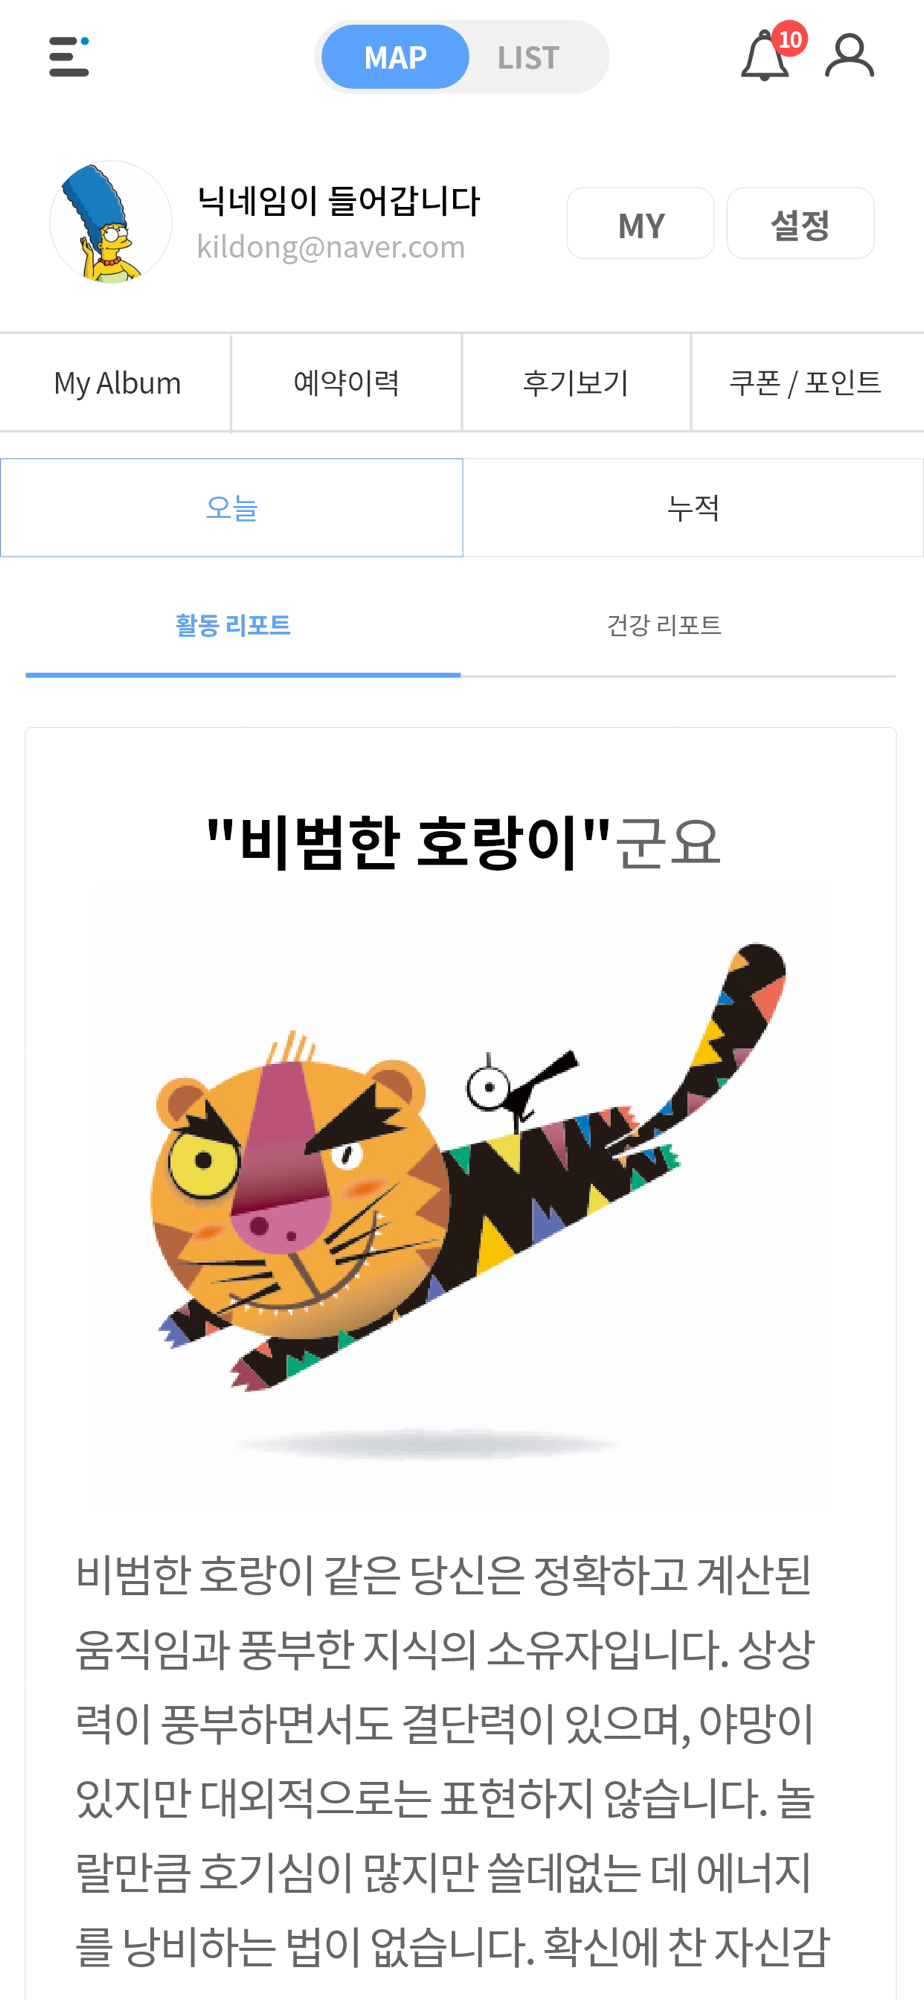The width and height of the screenshot is (924, 2000).
Task: Open the 후기보기 tab
Action: click(x=576, y=383)
